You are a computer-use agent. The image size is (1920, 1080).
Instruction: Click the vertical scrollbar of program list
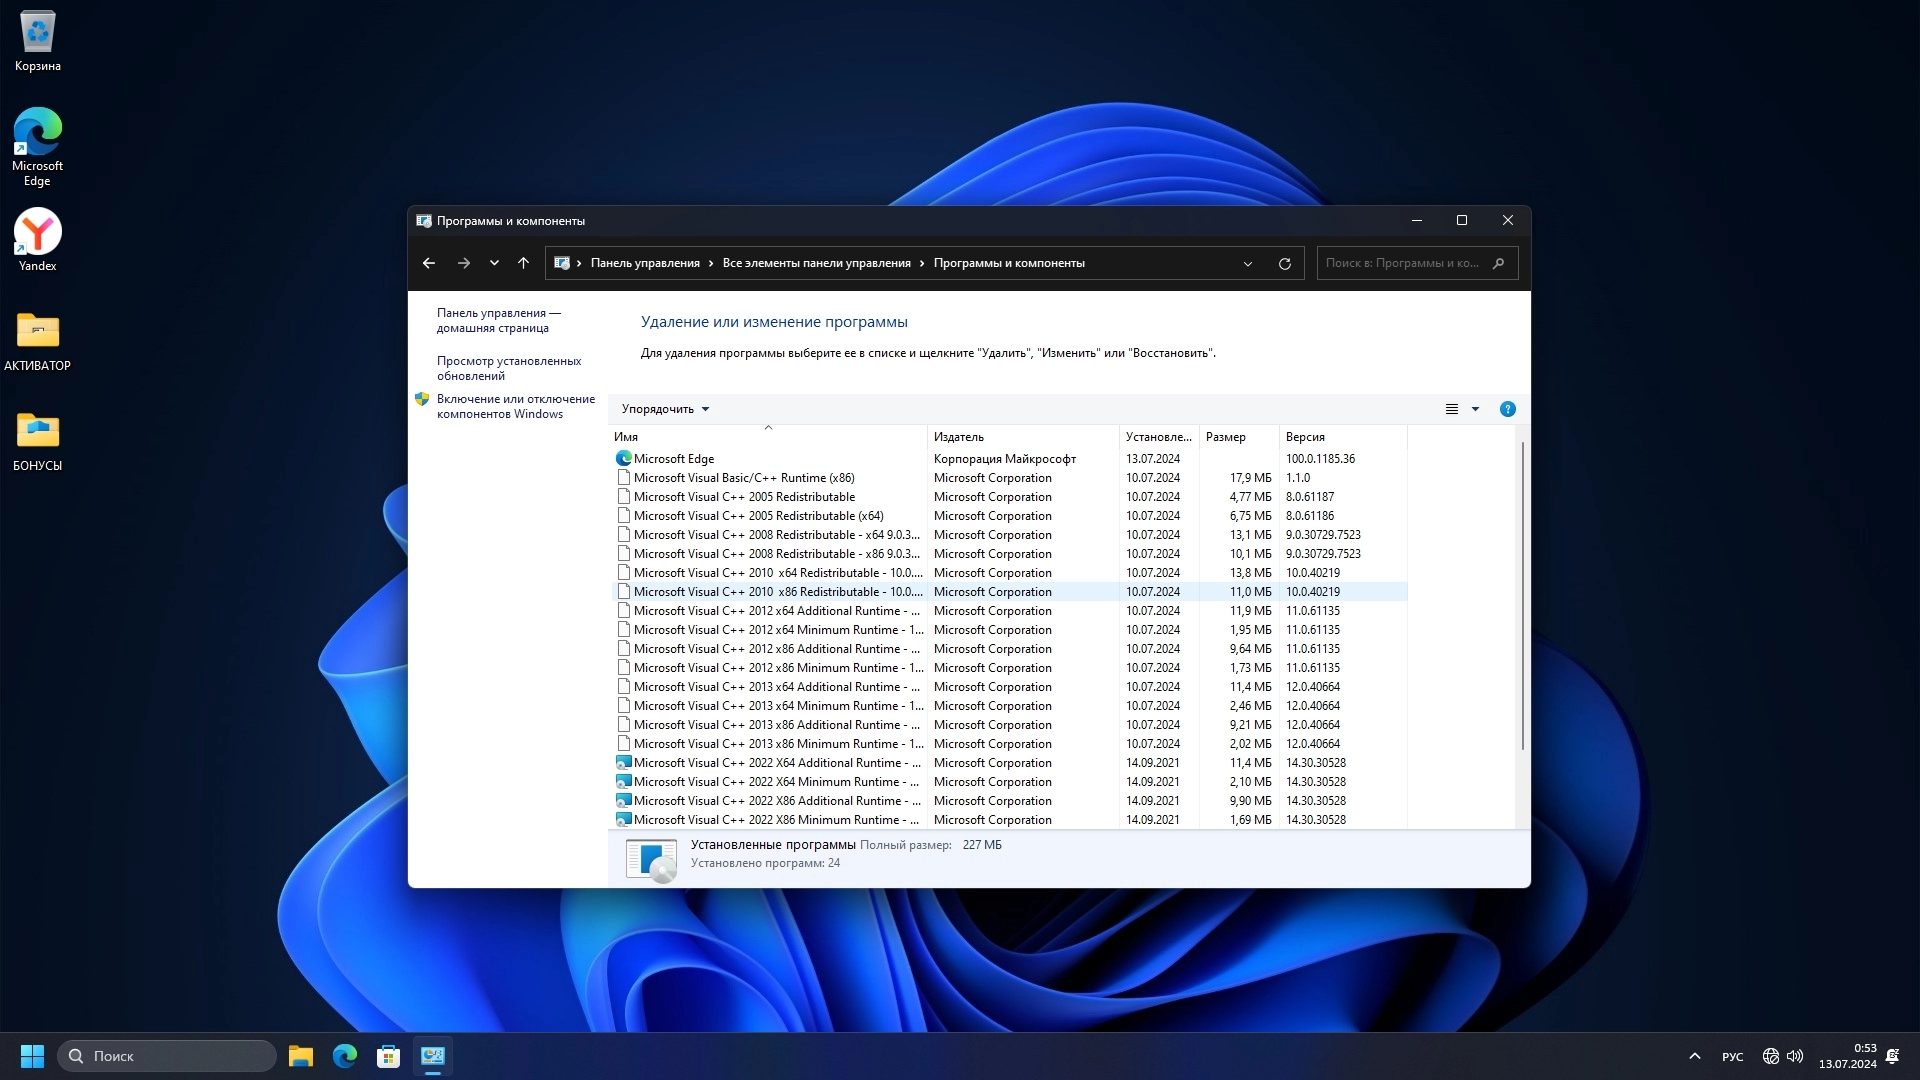pos(1523,596)
